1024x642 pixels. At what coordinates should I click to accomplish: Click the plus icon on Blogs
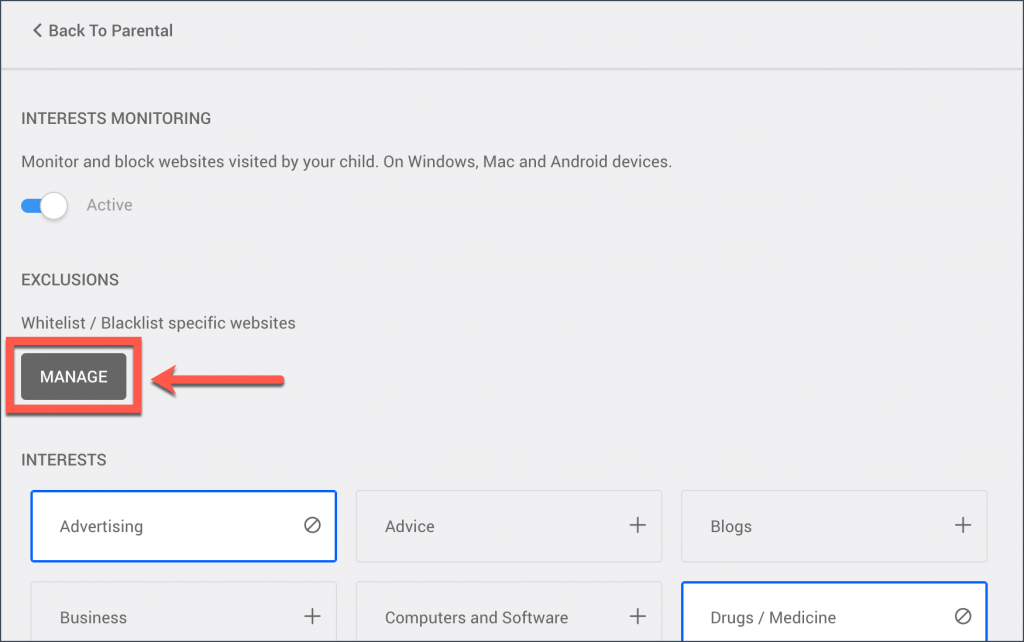click(963, 525)
